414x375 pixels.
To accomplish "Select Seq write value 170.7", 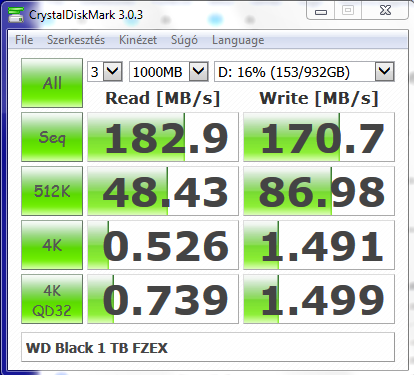I will pos(319,137).
